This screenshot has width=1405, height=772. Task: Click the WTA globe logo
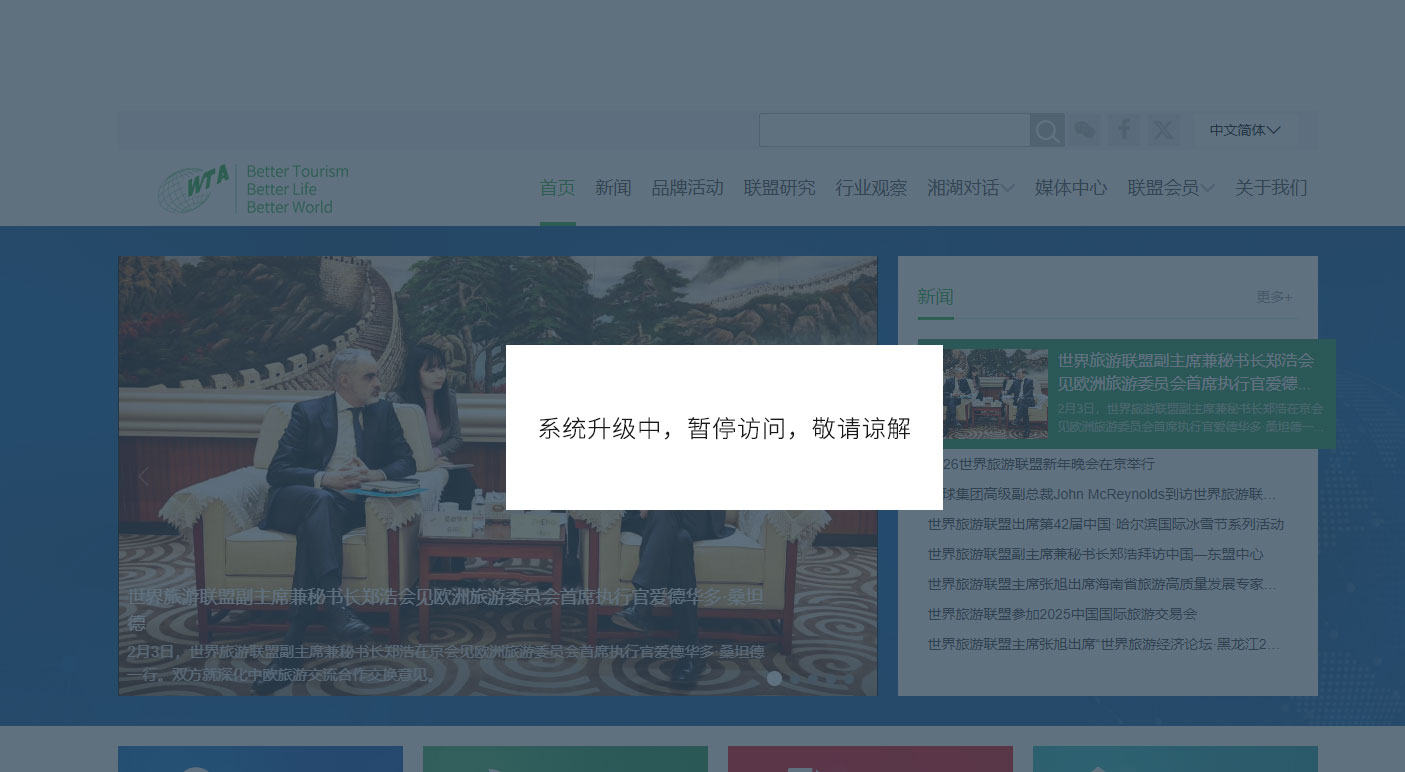pos(194,188)
